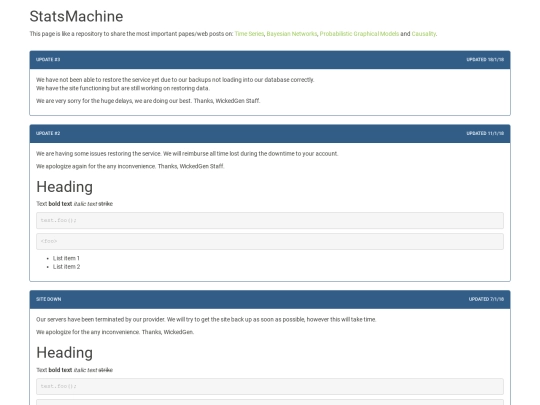Click the UPDATED 10/1/18 date label
The width and height of the screenshot is (540, 405).
(x=485, y=60)
